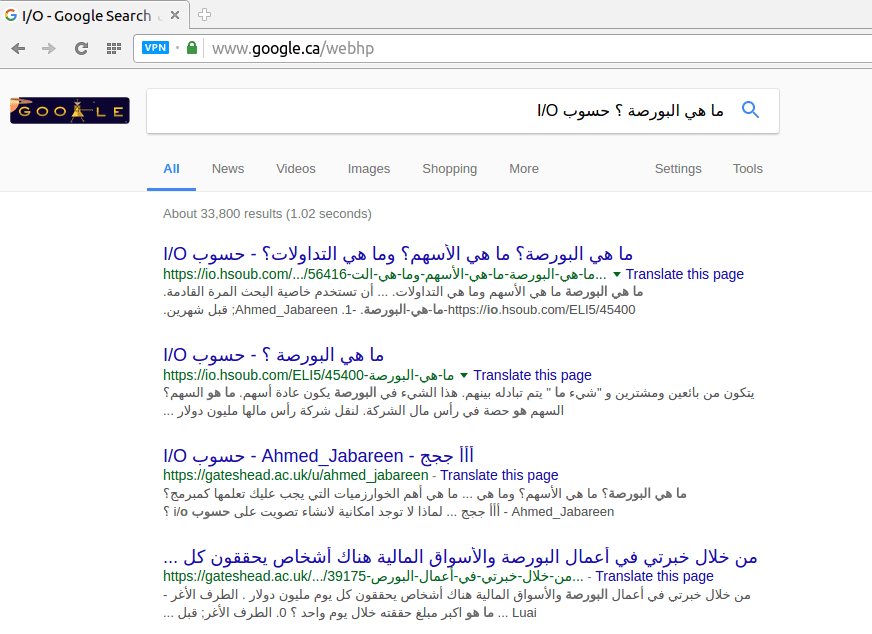The image size is (872, 634).
Task: Select the News results tab
Action: pos(228,169)
